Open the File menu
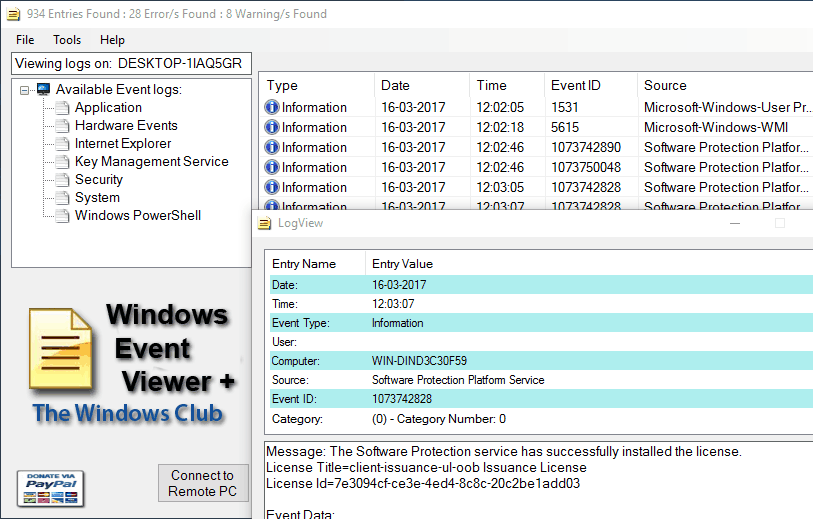Viewport: 813px width, 519px height. 25,40
